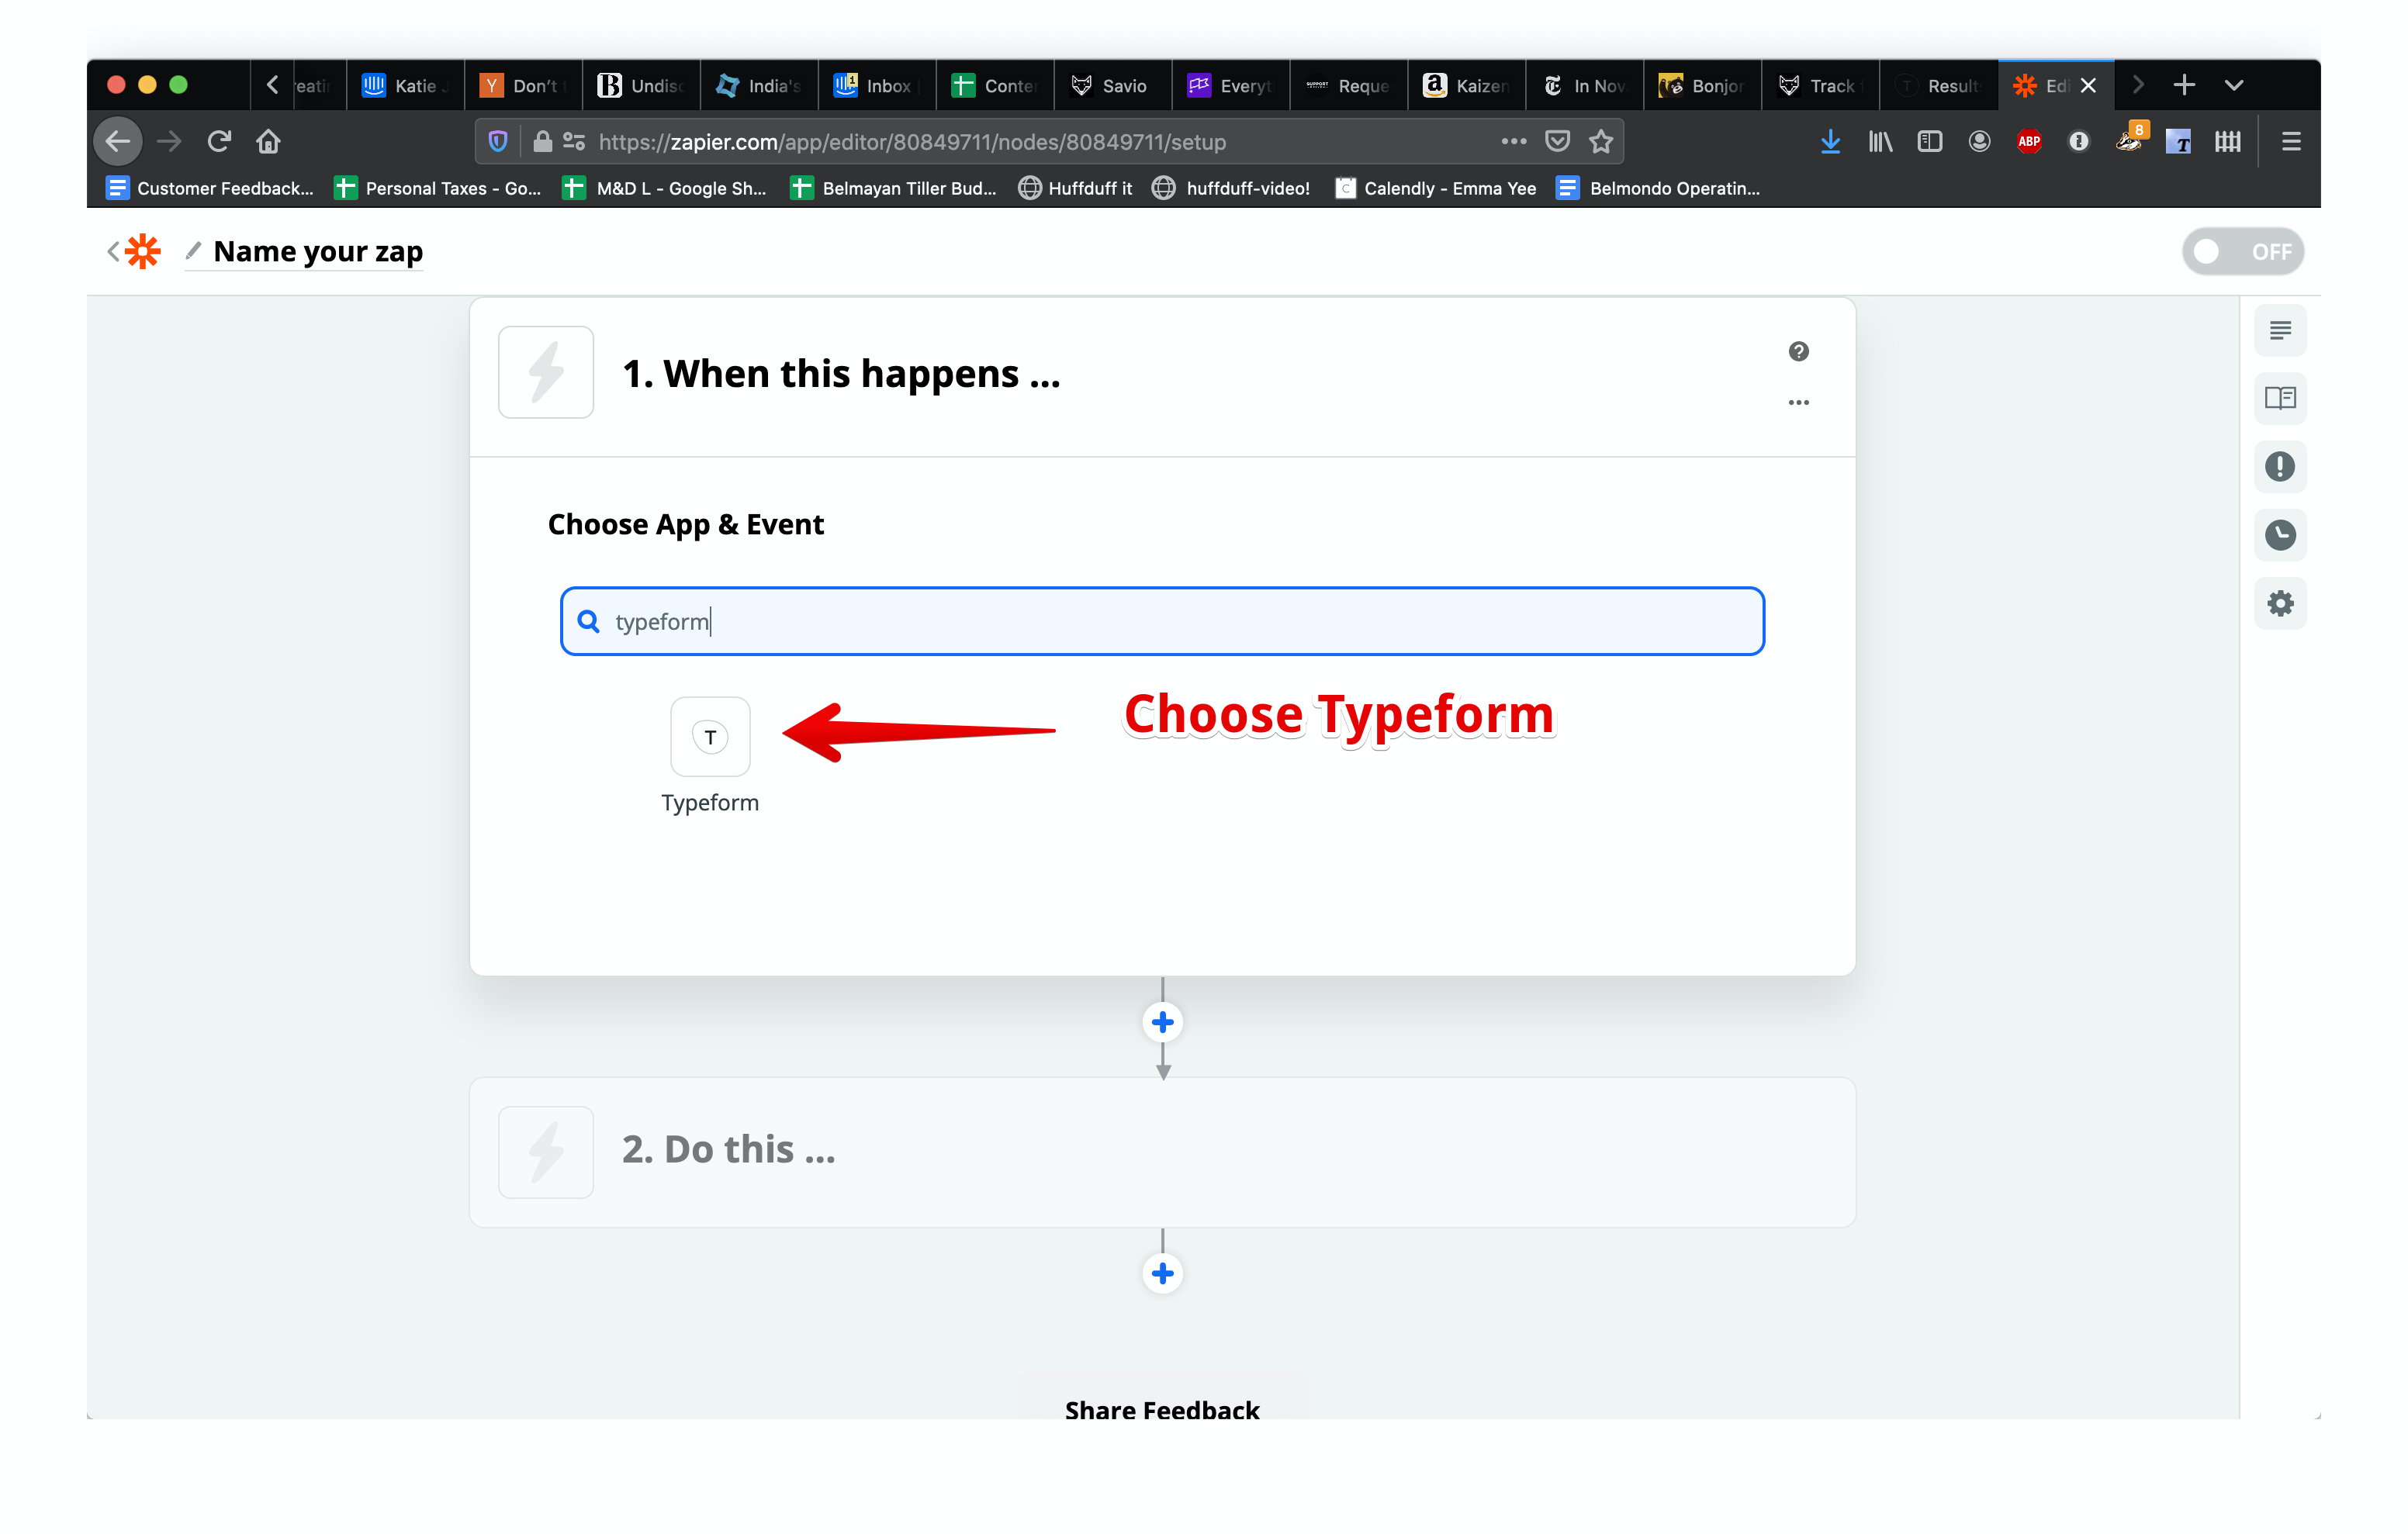This screenshot has width=2408, height=1534.
Task: Open the zap history clock icon
Action: tap(2280, 535)
